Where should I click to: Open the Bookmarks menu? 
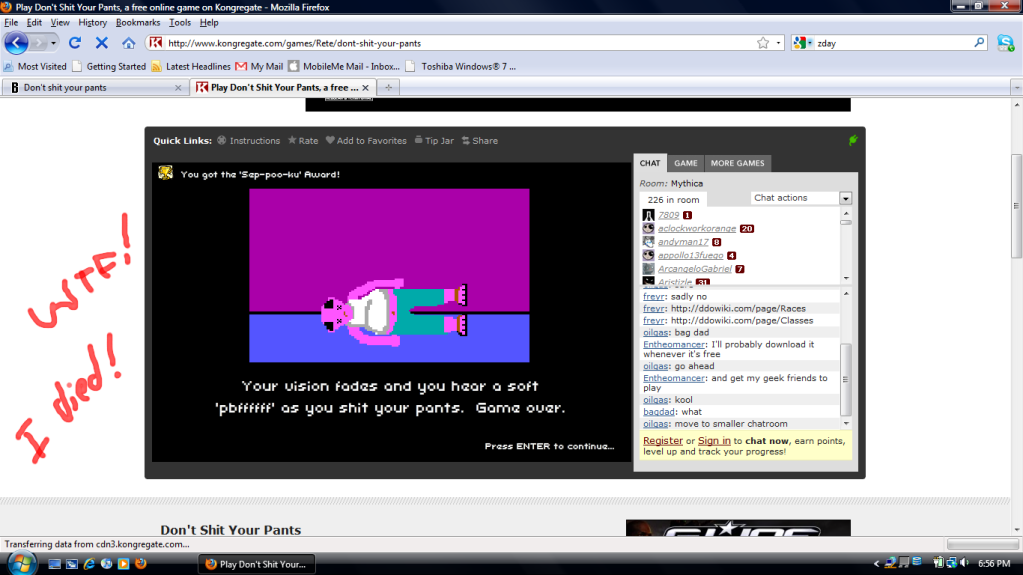click(138, 22)
